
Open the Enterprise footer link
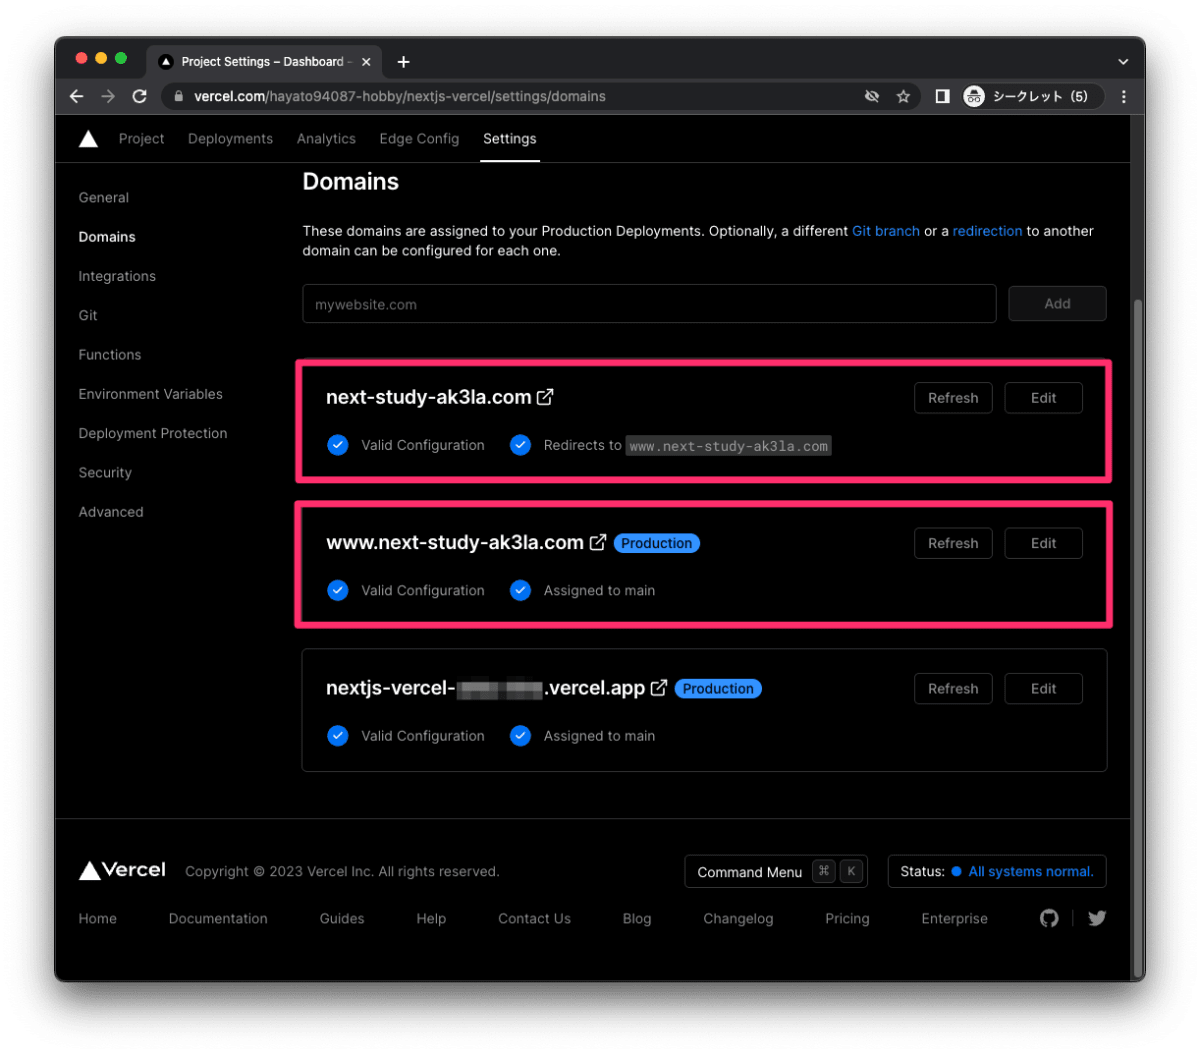tap(954, 918)
